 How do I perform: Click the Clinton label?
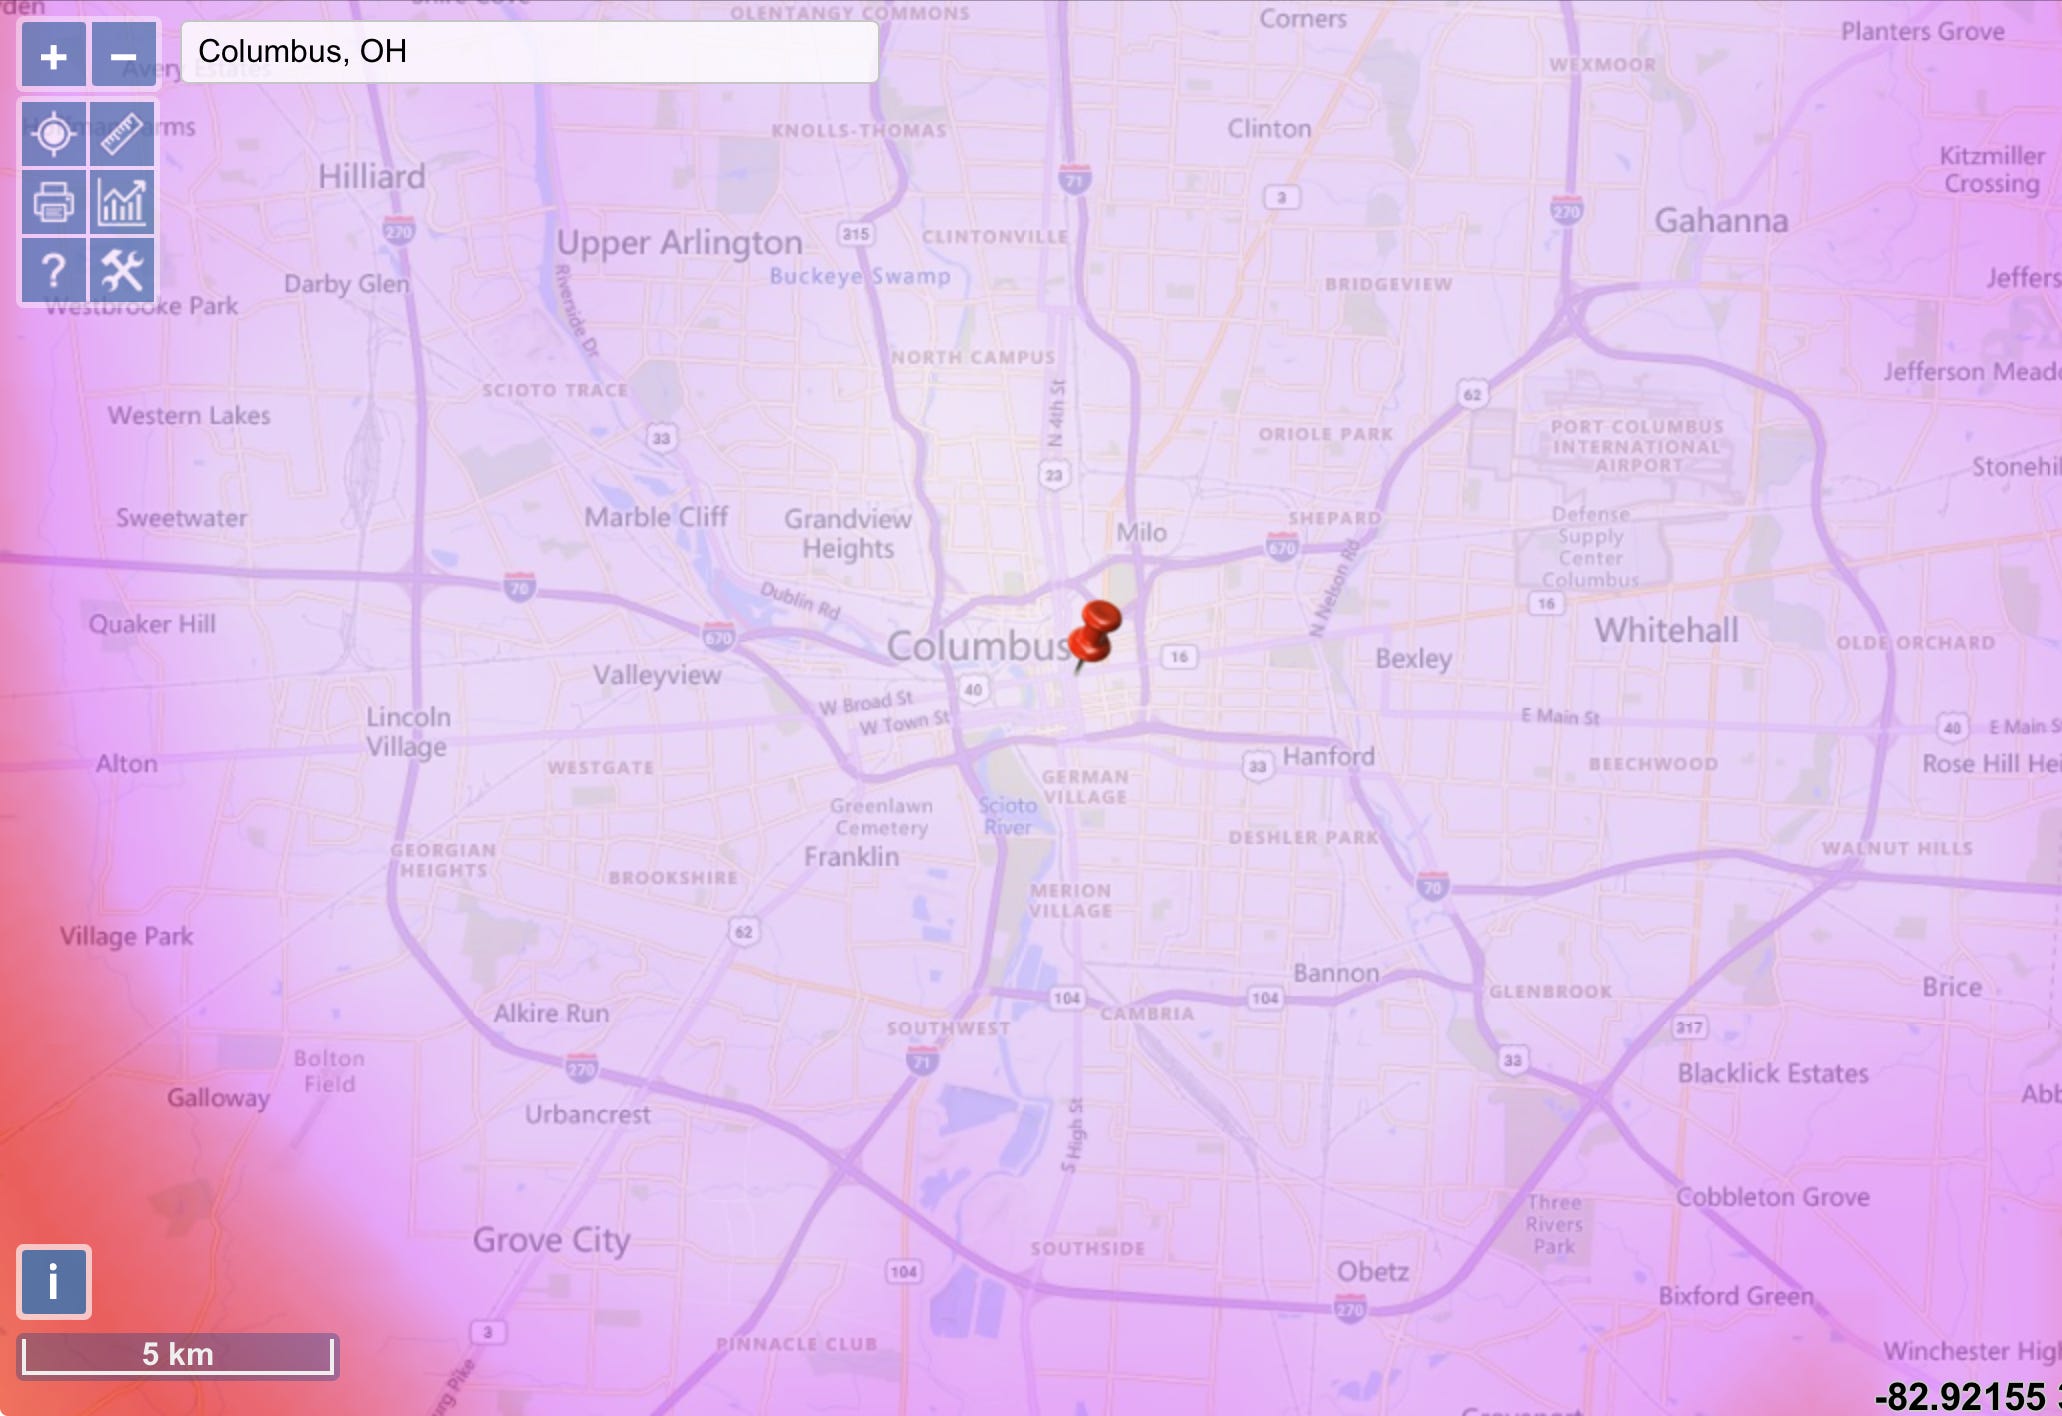point(1269,129)
